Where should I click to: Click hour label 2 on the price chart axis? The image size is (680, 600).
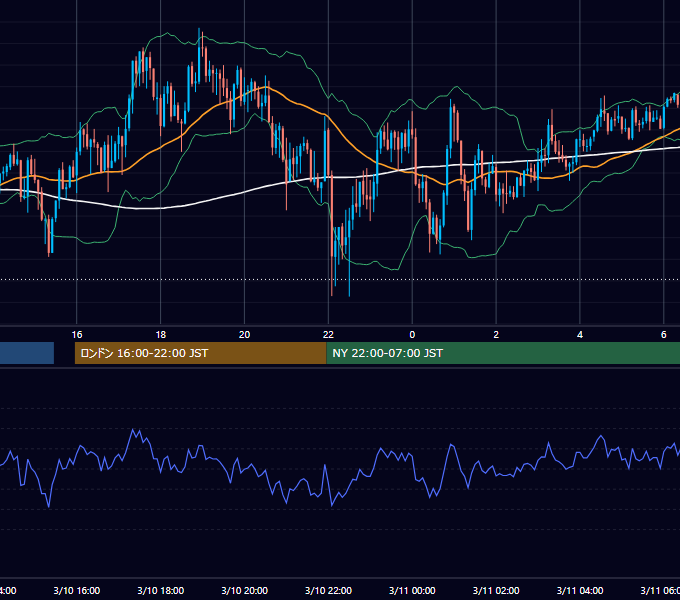pyautogui.click(x=496, y=335)
